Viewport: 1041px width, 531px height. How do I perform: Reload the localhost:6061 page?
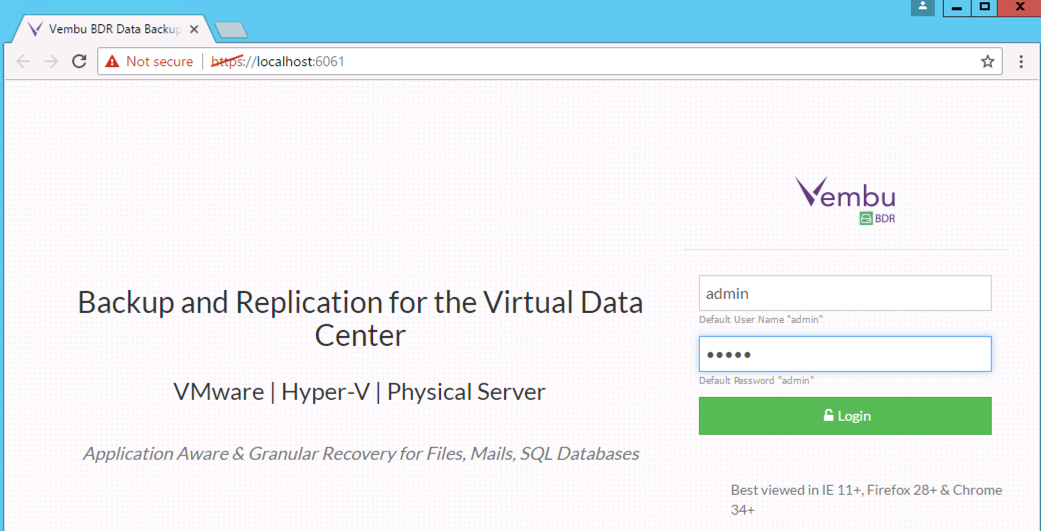[x=79, y=62]
